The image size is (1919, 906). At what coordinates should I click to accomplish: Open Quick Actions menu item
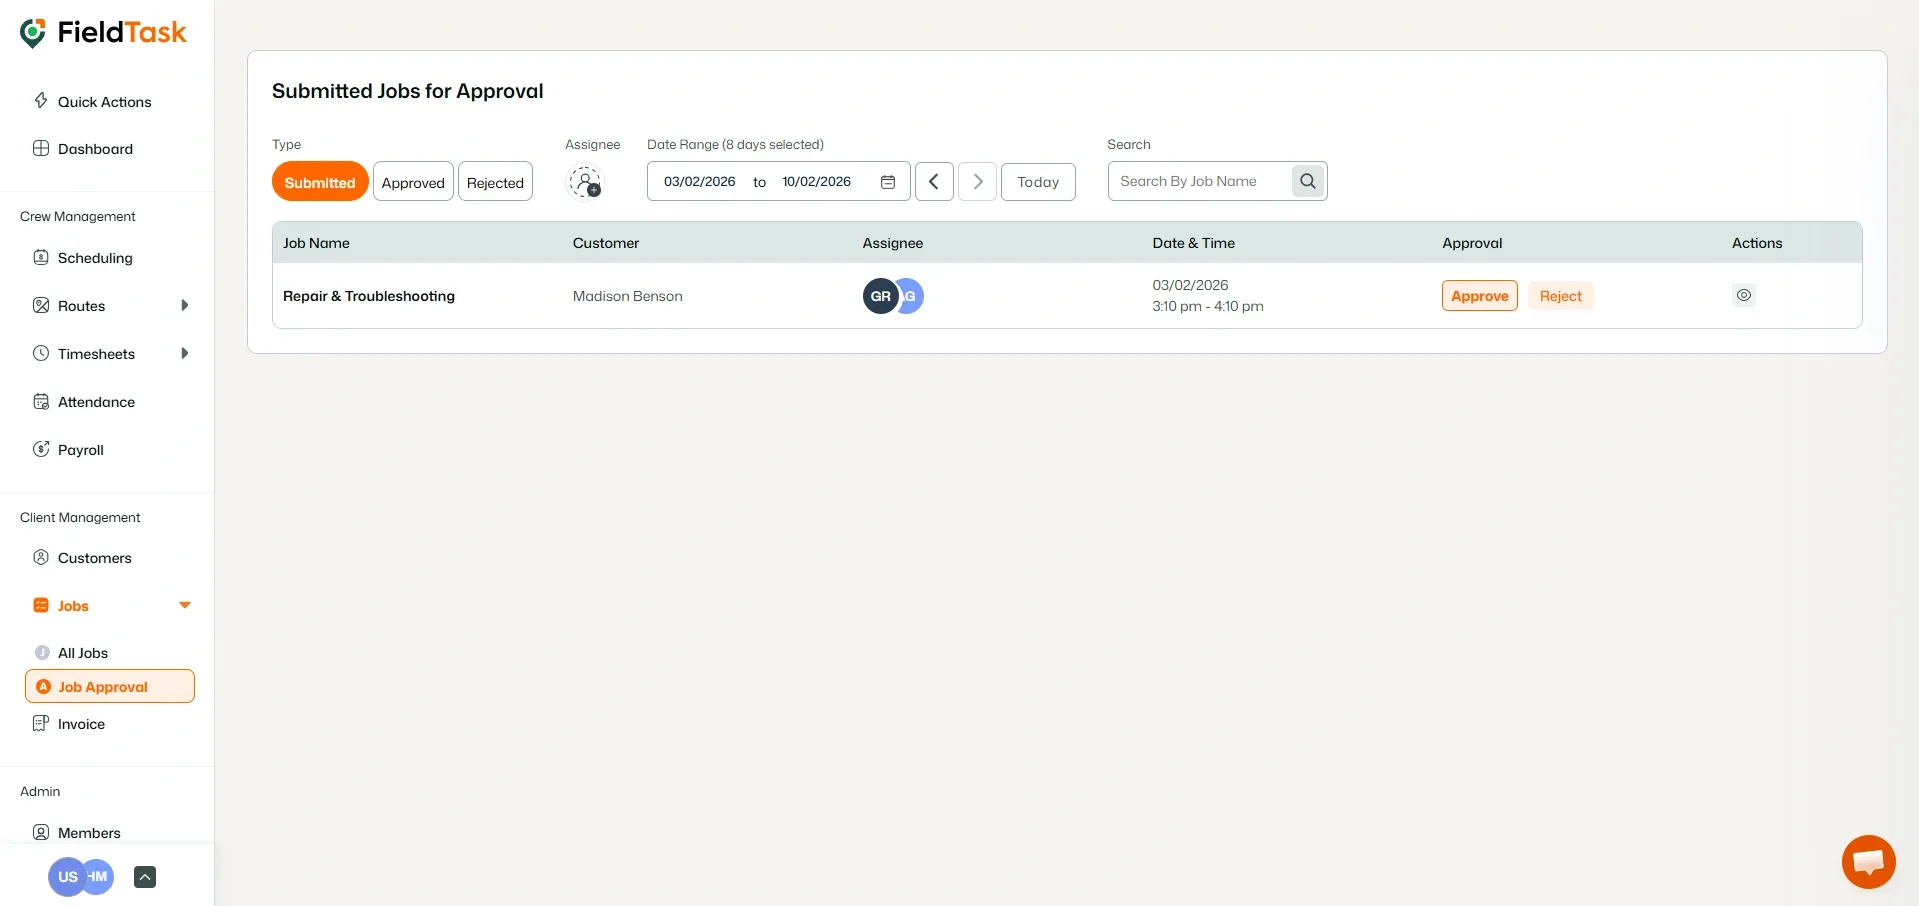(107, 102)
